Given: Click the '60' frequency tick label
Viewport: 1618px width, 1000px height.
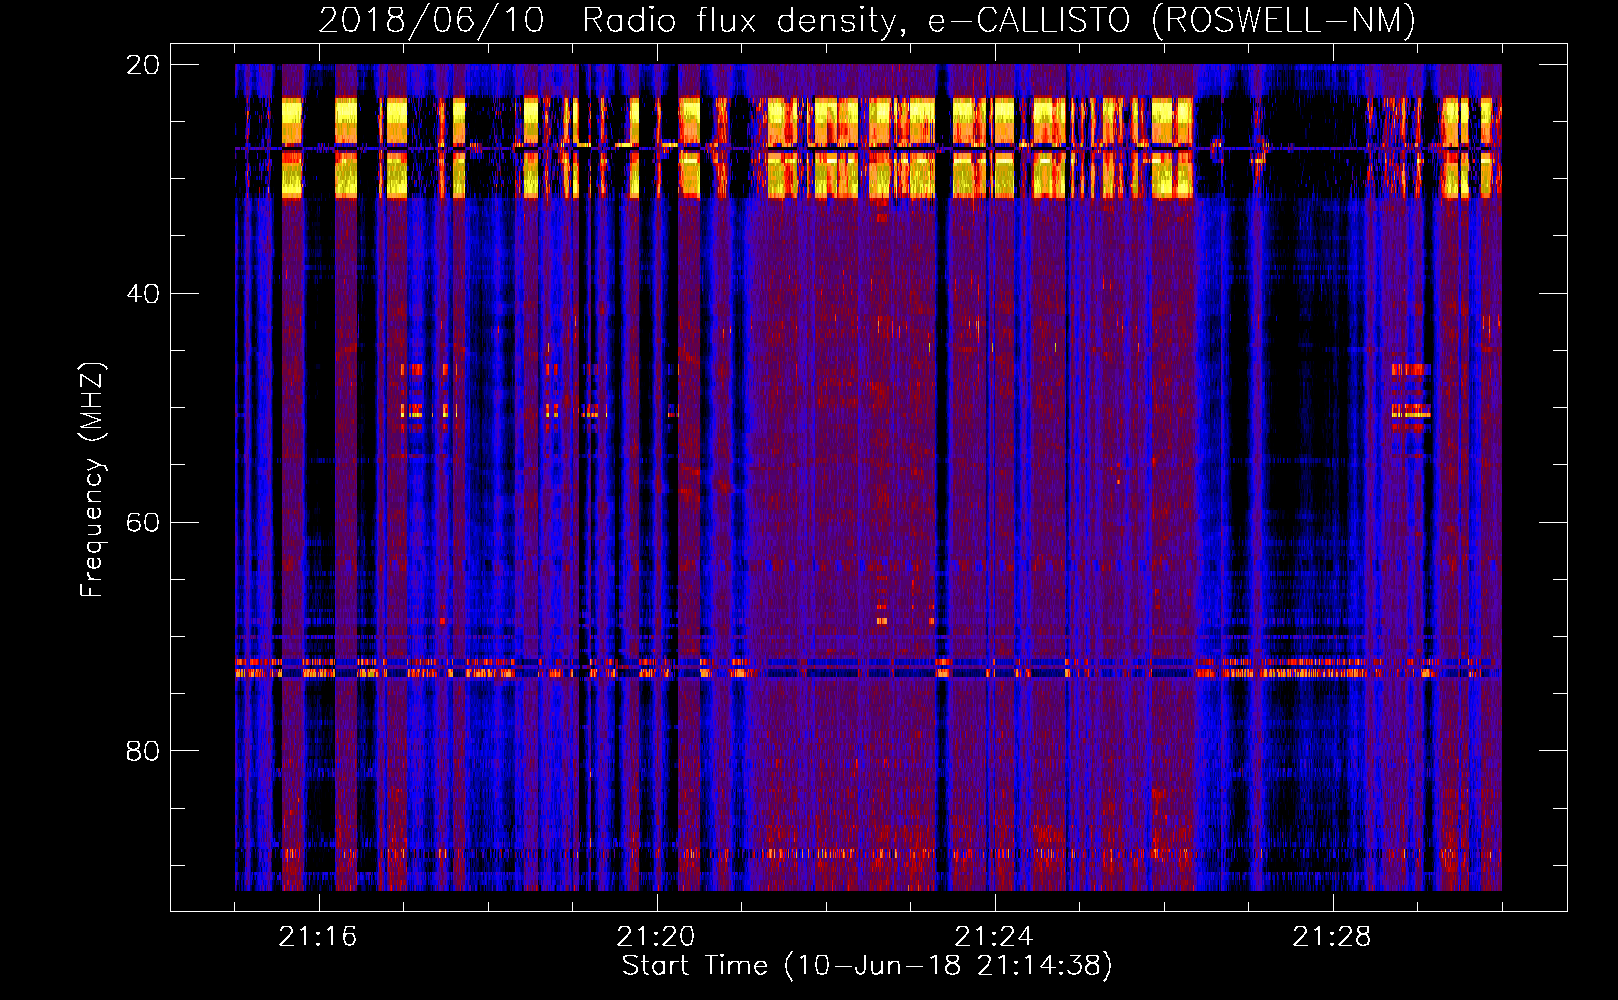Looking at the screenshot, I should pos(142,523).
